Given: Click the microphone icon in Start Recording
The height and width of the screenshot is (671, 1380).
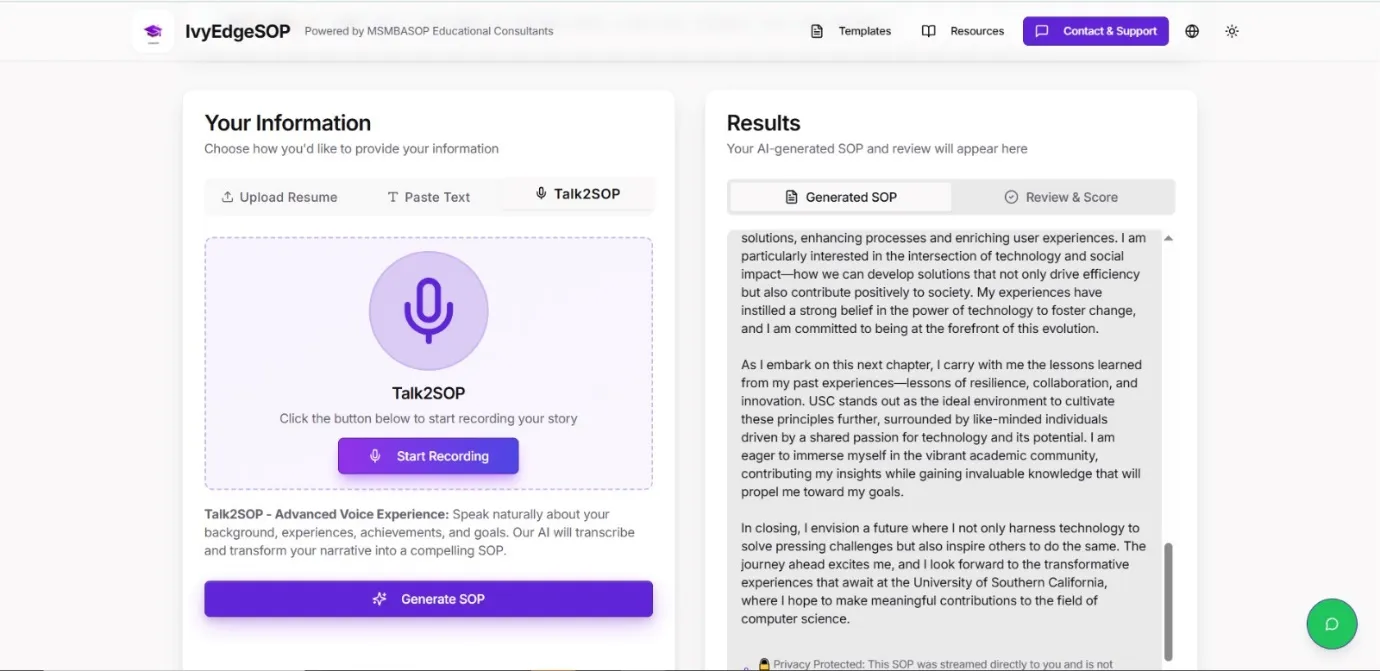Looking at the screenshot, I should point(375,456).
